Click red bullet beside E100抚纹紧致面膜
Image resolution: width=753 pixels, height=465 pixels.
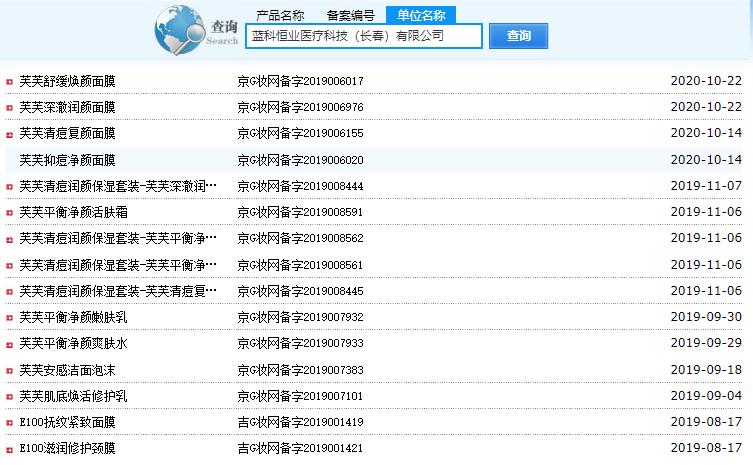tap(9, 423)
